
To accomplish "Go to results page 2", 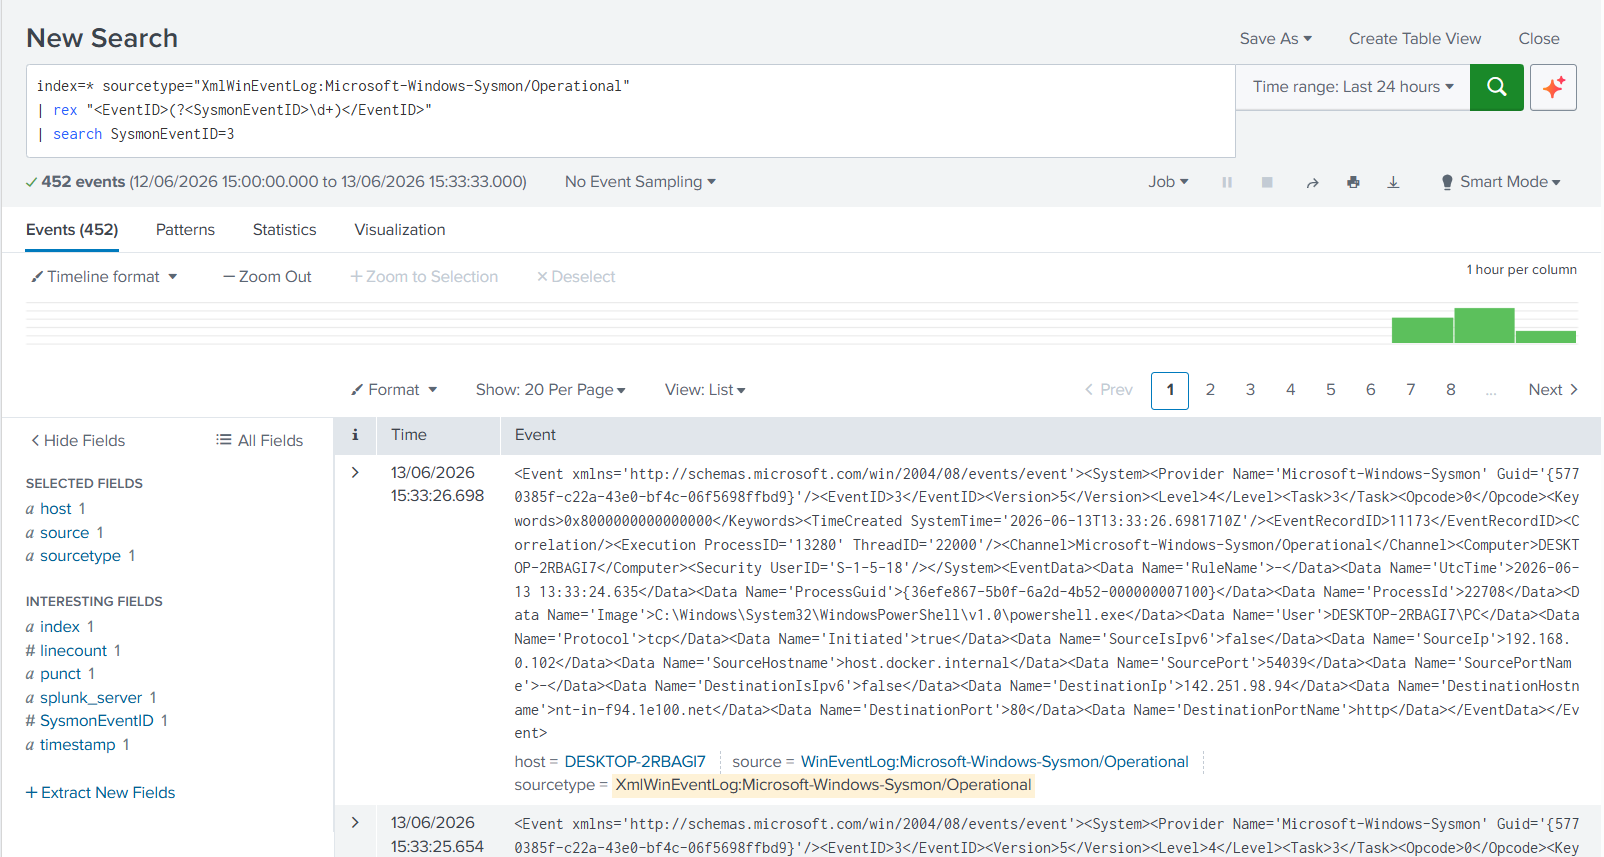I will (1210, 390).
